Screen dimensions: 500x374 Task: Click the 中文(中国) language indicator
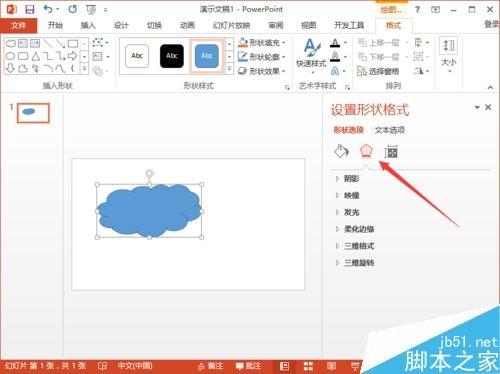coord(135,366)
